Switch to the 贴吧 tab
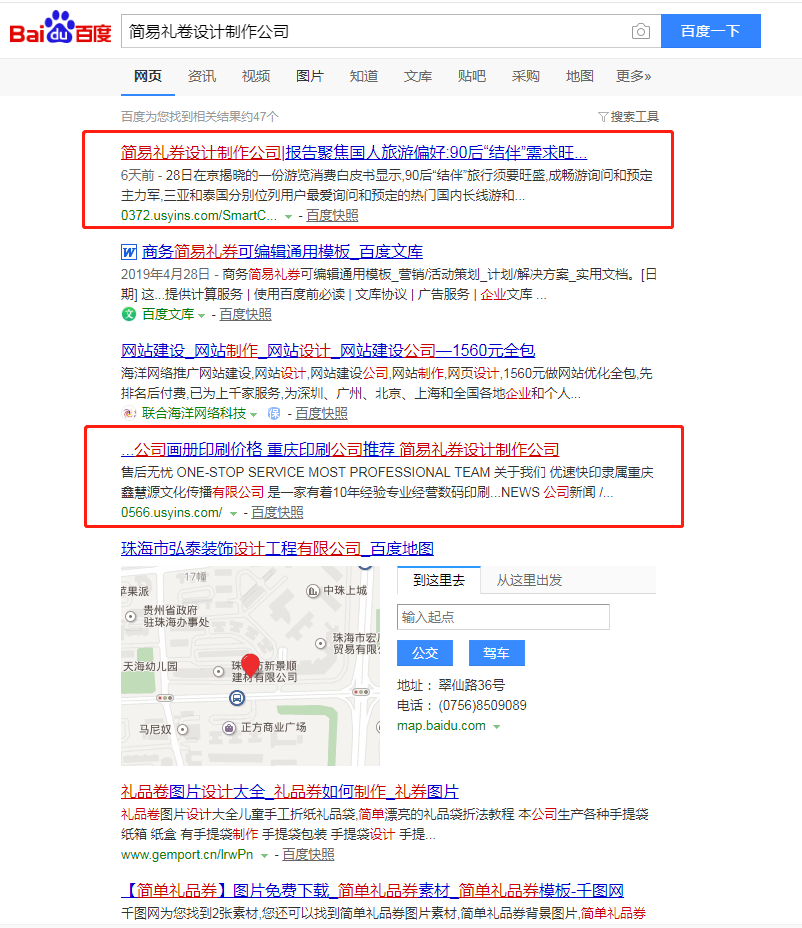802x928 pixels. tap(472, 76)
